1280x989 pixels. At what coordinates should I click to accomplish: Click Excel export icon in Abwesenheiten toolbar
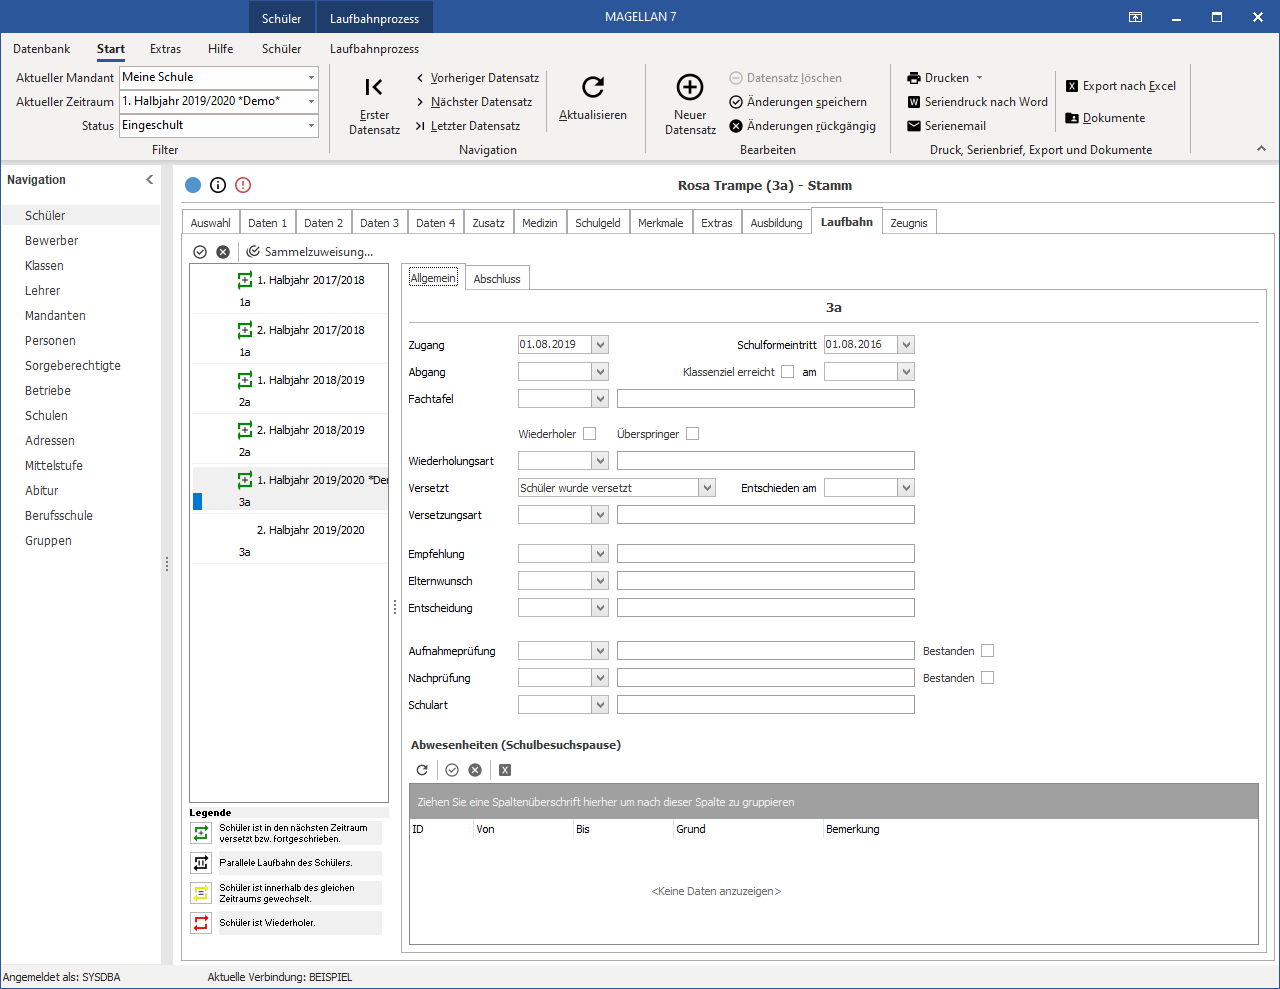(505, 770)
